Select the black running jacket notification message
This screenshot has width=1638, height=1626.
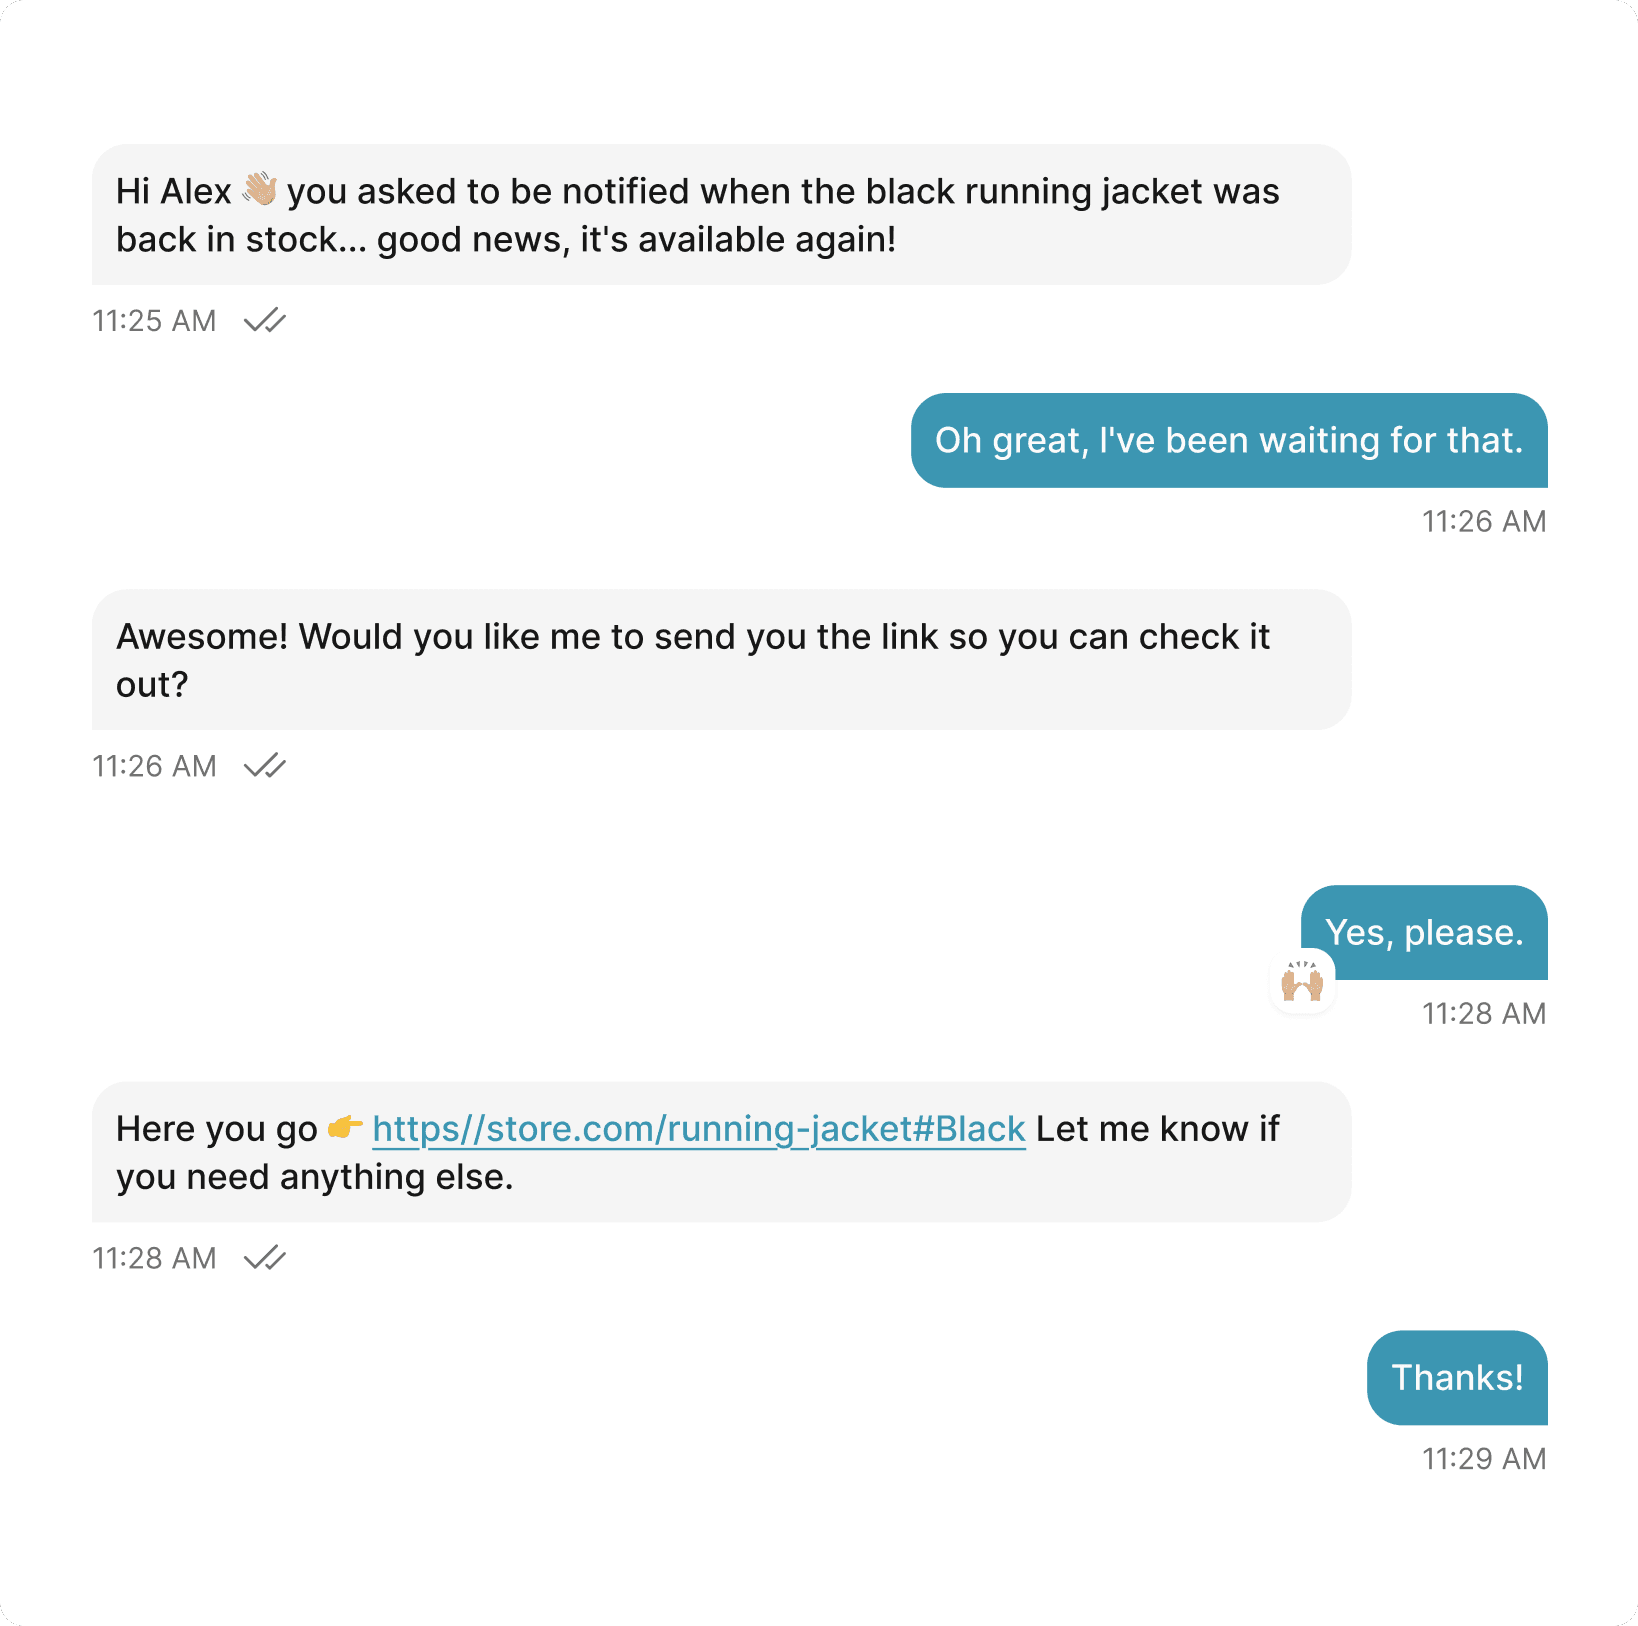720,215
